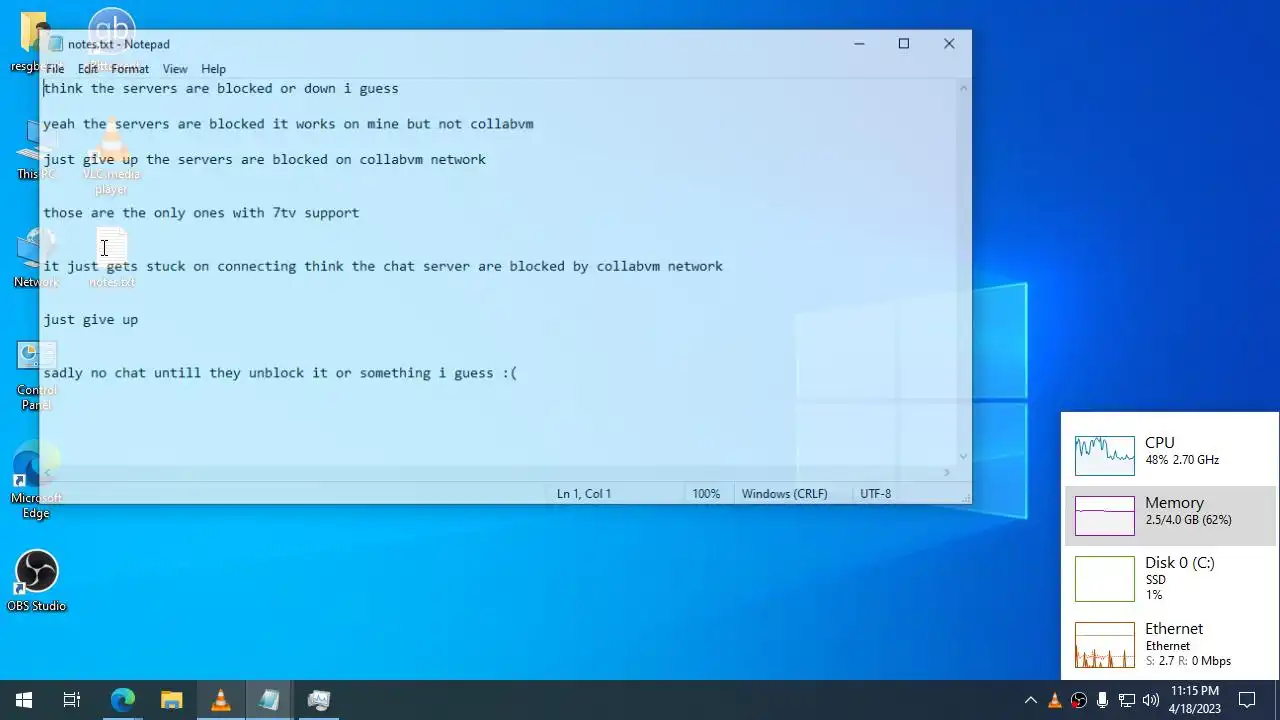Image resolution: width=1280 pixels, height=720 pixels.
Task: Select the Notepad taskbar button
Action: click(x=270, y=700)
